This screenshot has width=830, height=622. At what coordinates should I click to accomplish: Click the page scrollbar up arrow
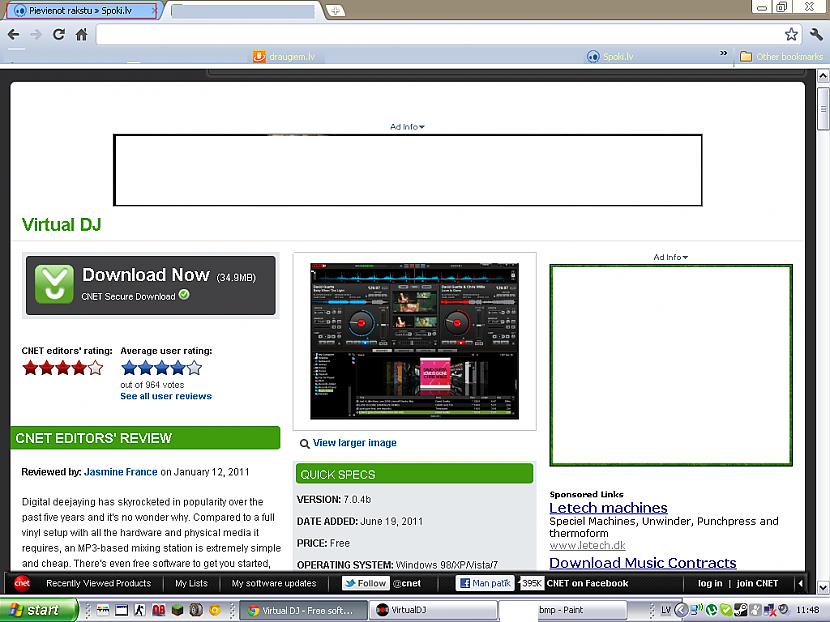(823, 76)
